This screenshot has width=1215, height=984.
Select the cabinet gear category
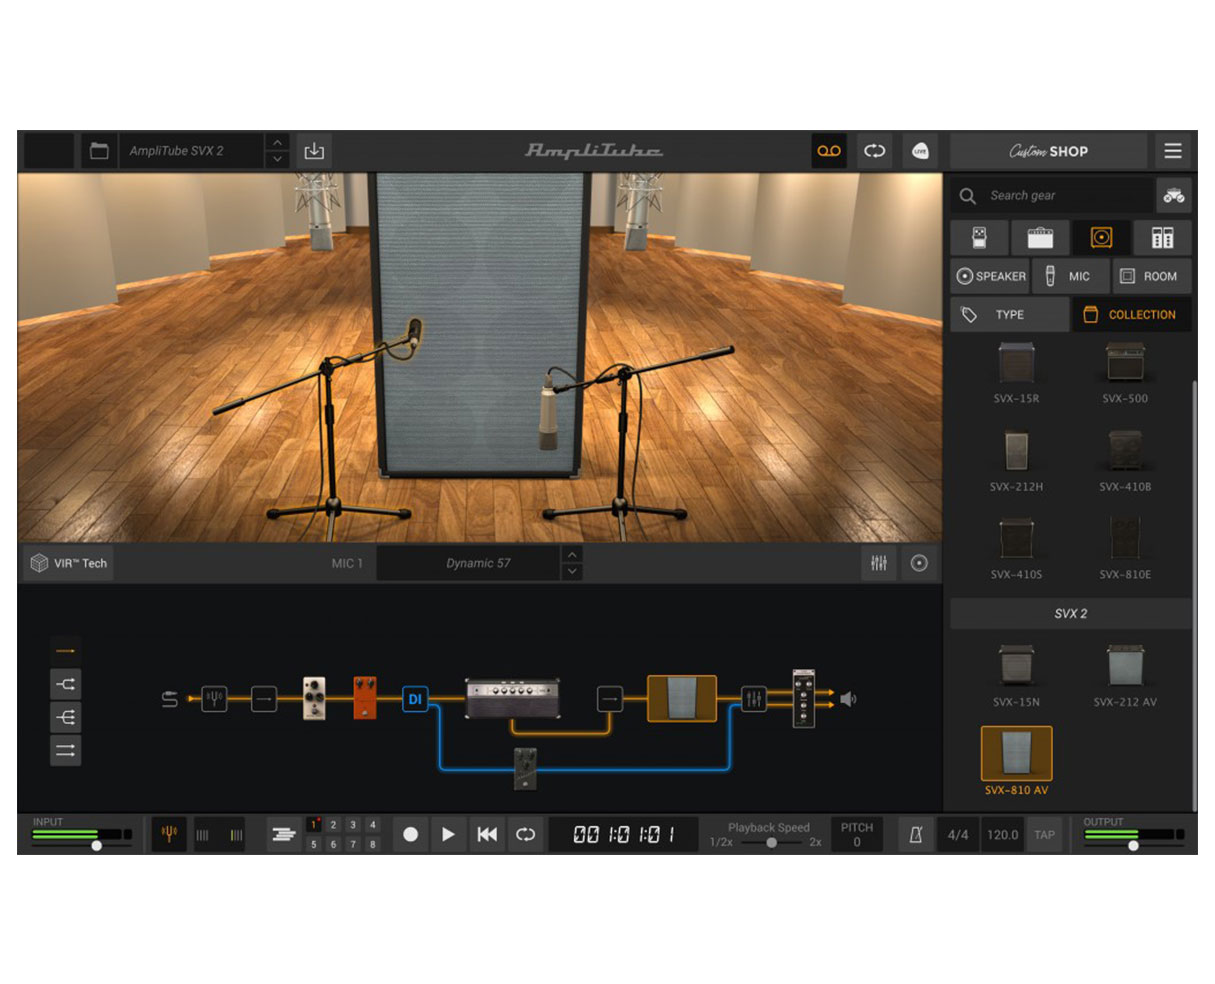click(x=1101, y=238)
